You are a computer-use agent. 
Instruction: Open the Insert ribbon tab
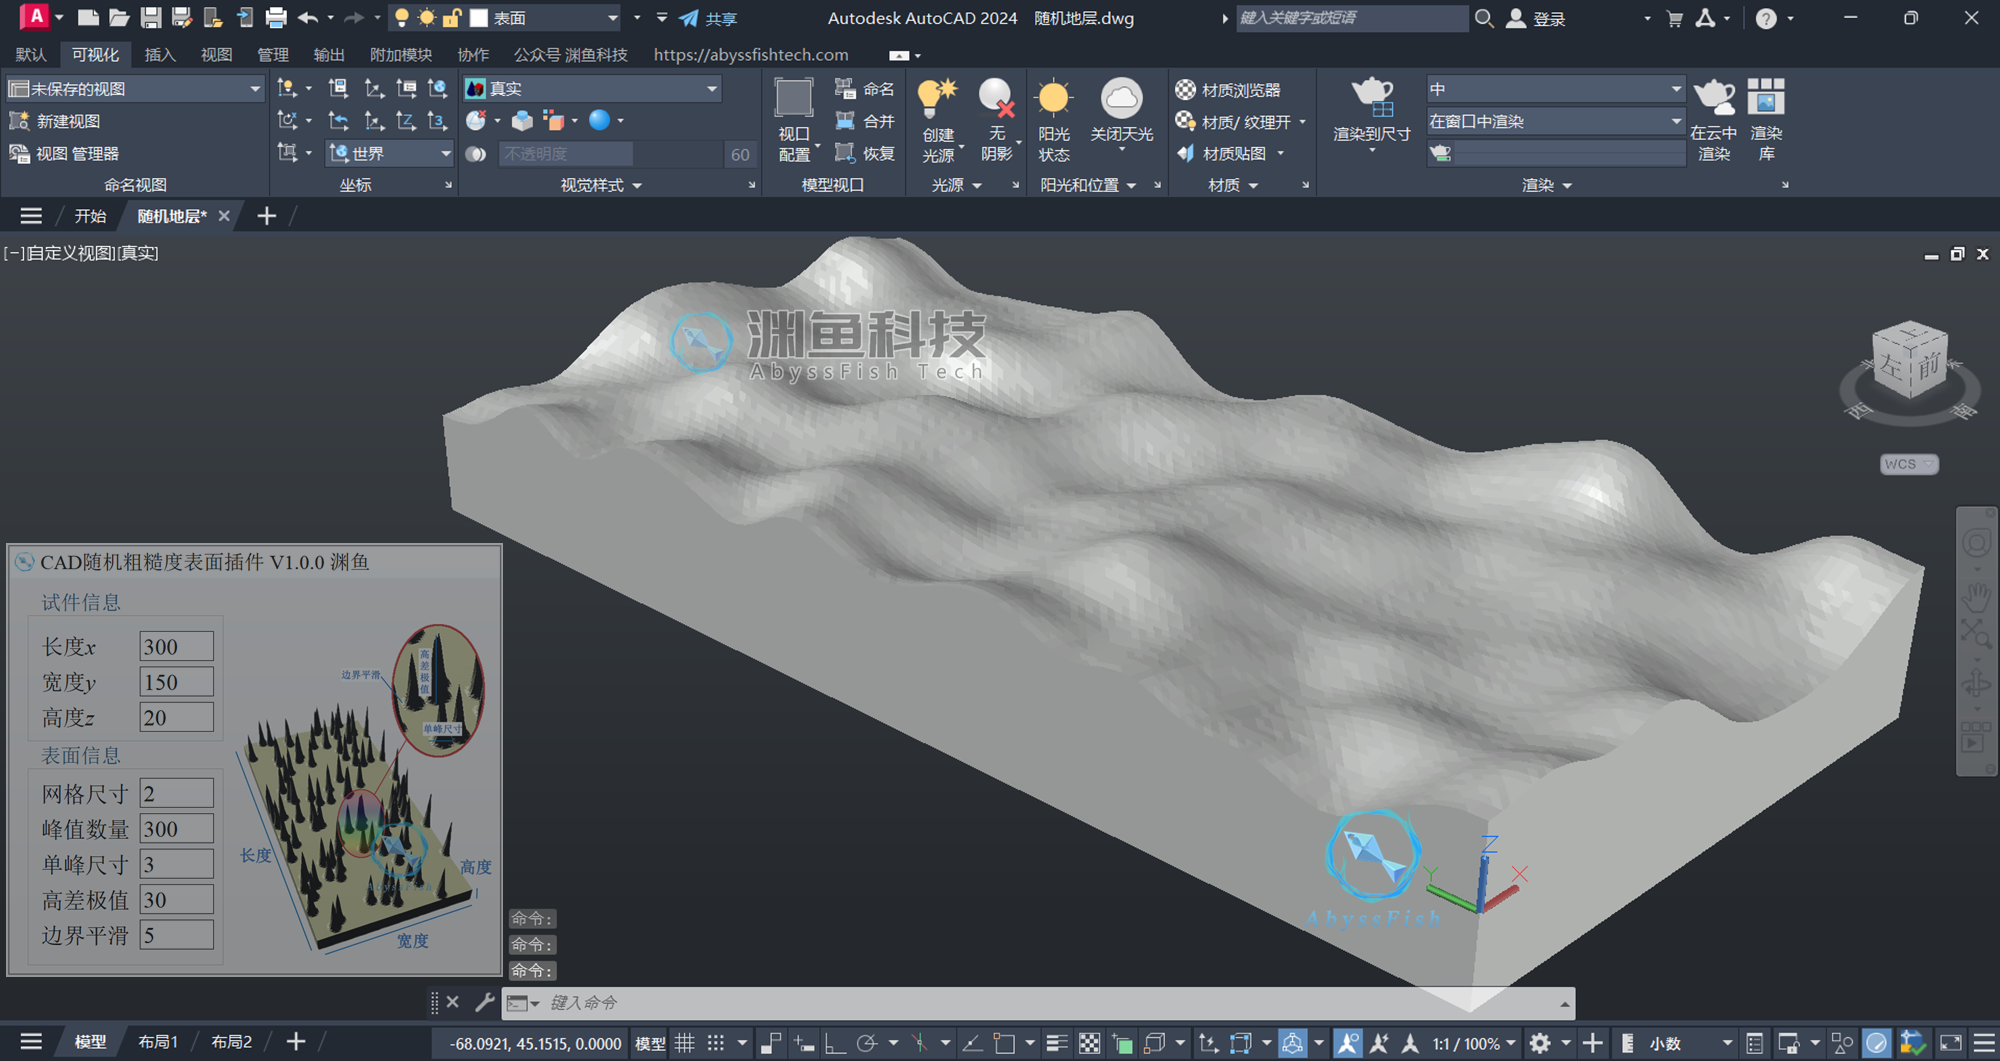(x=160, y=55)
